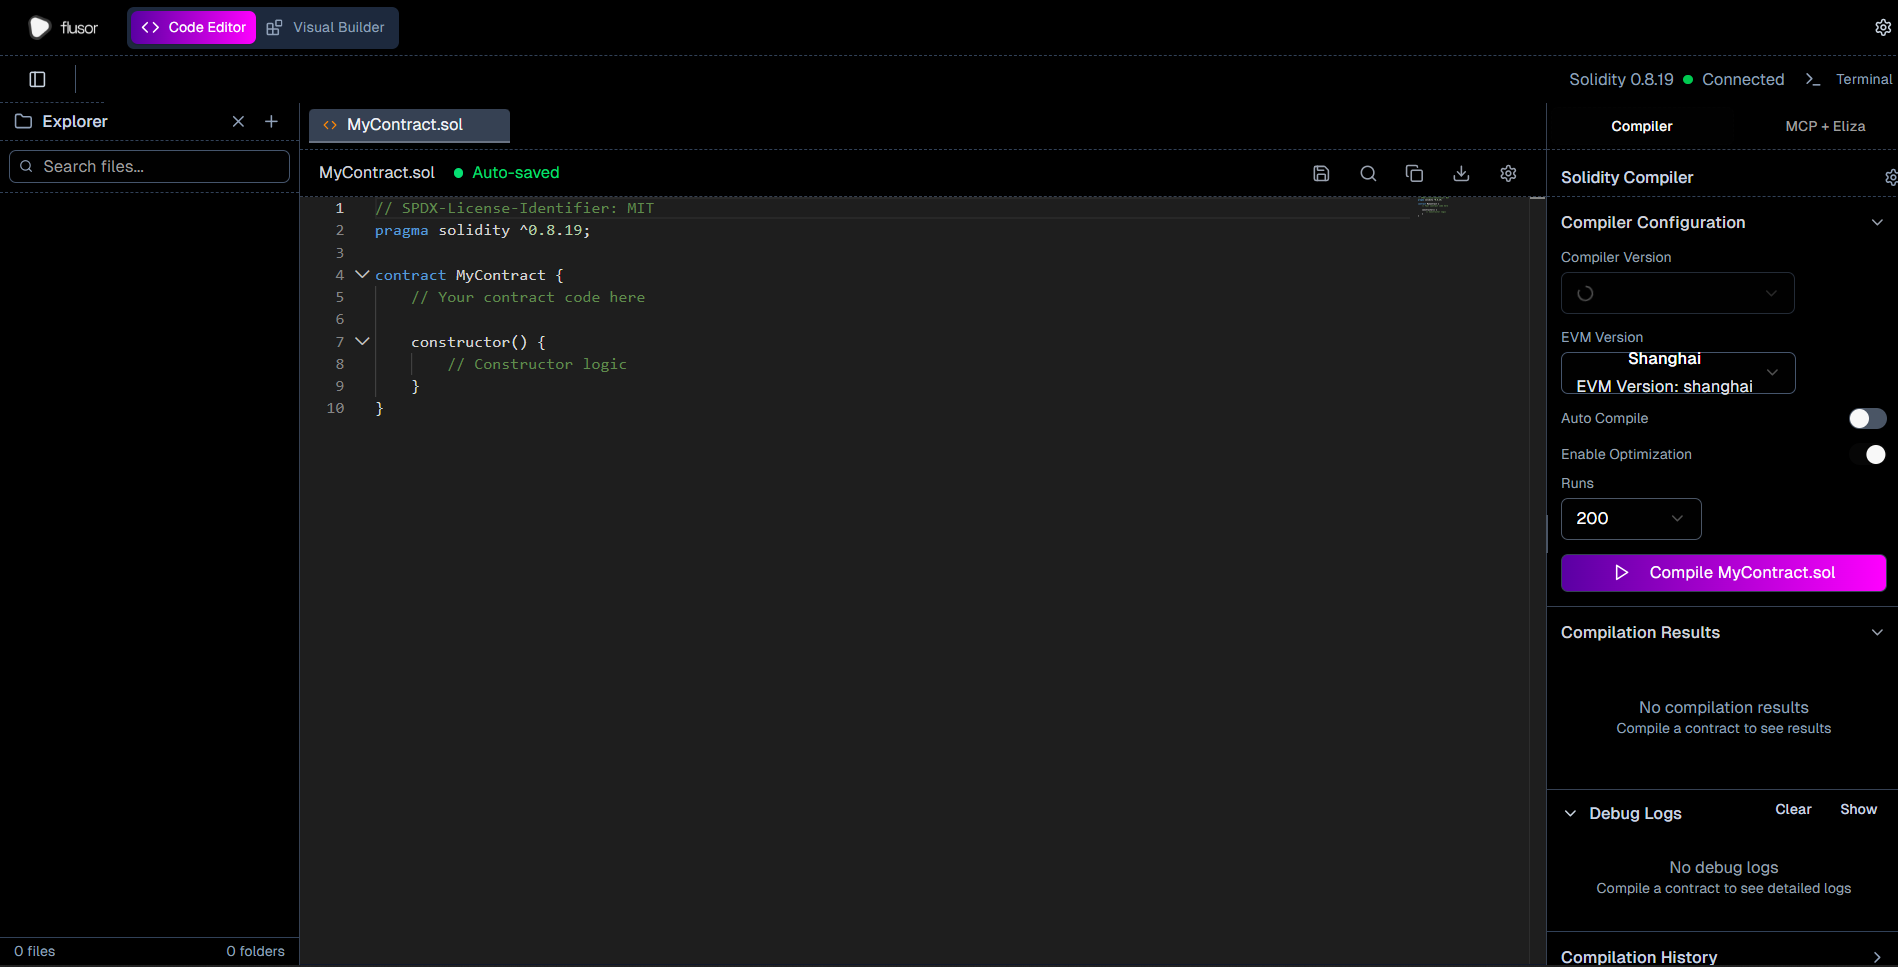Click the Compile MyContract.sol button
The width and height of the screenshot is (1898, 967).
click(1723, 573)
